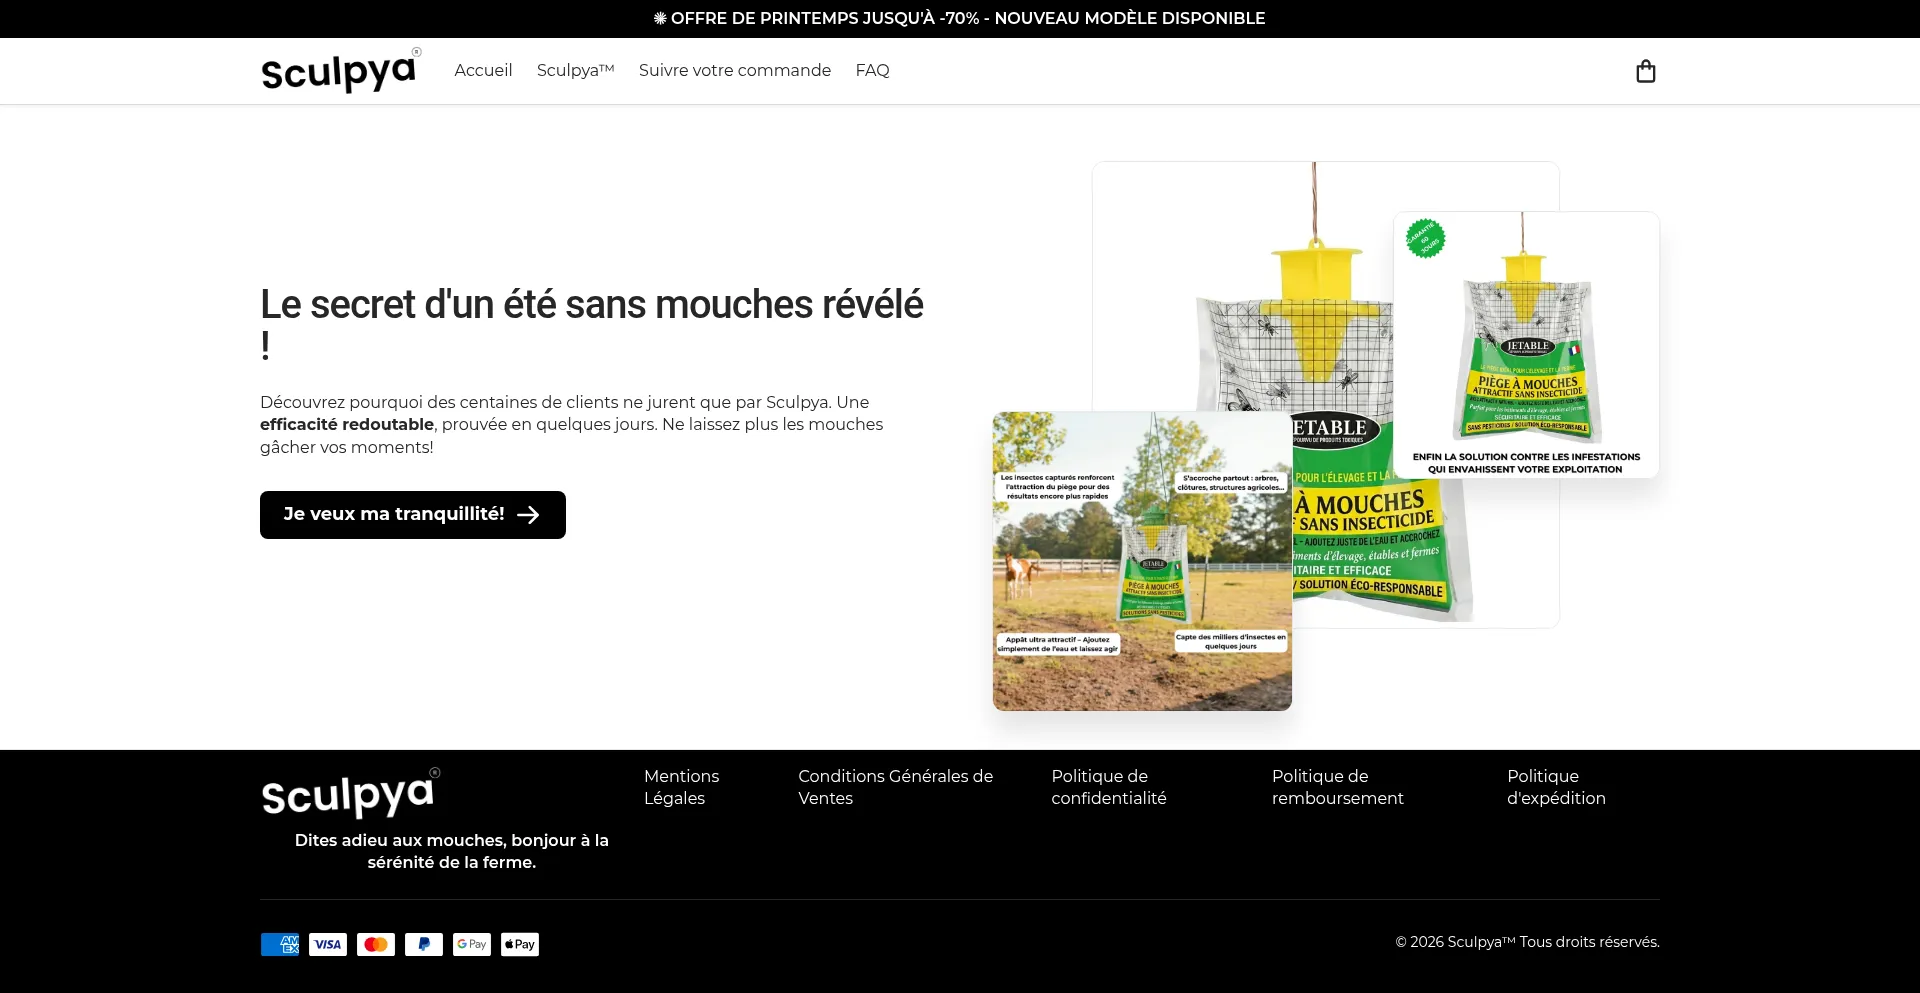Open the shopping bag cart icon
Screen dimensions: 1920x993
pos(1645,71)
